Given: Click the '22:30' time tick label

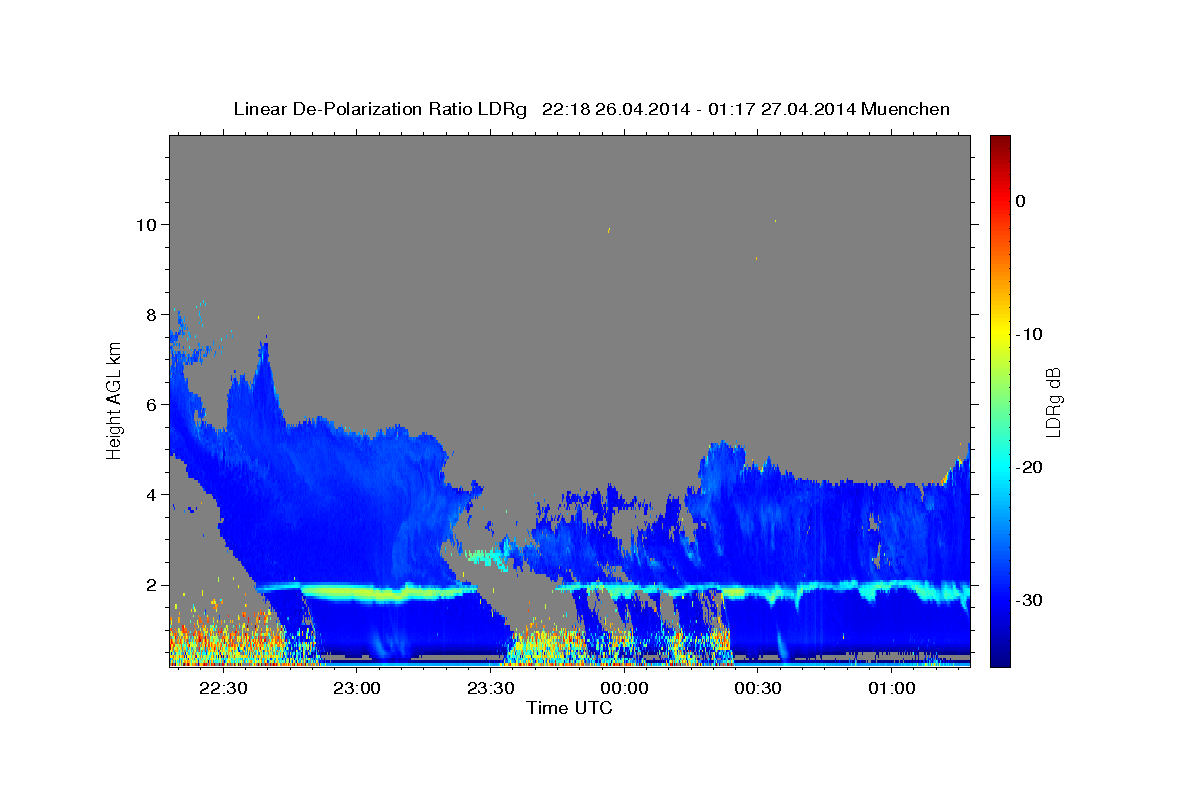Looking at the screenshot, I should (x=223, y=689).
